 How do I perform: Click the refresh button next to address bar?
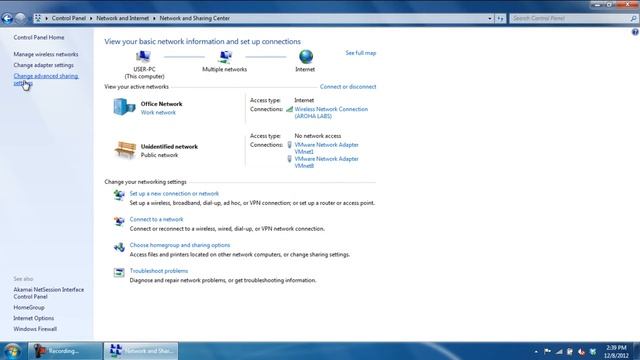tap(500, 18)
